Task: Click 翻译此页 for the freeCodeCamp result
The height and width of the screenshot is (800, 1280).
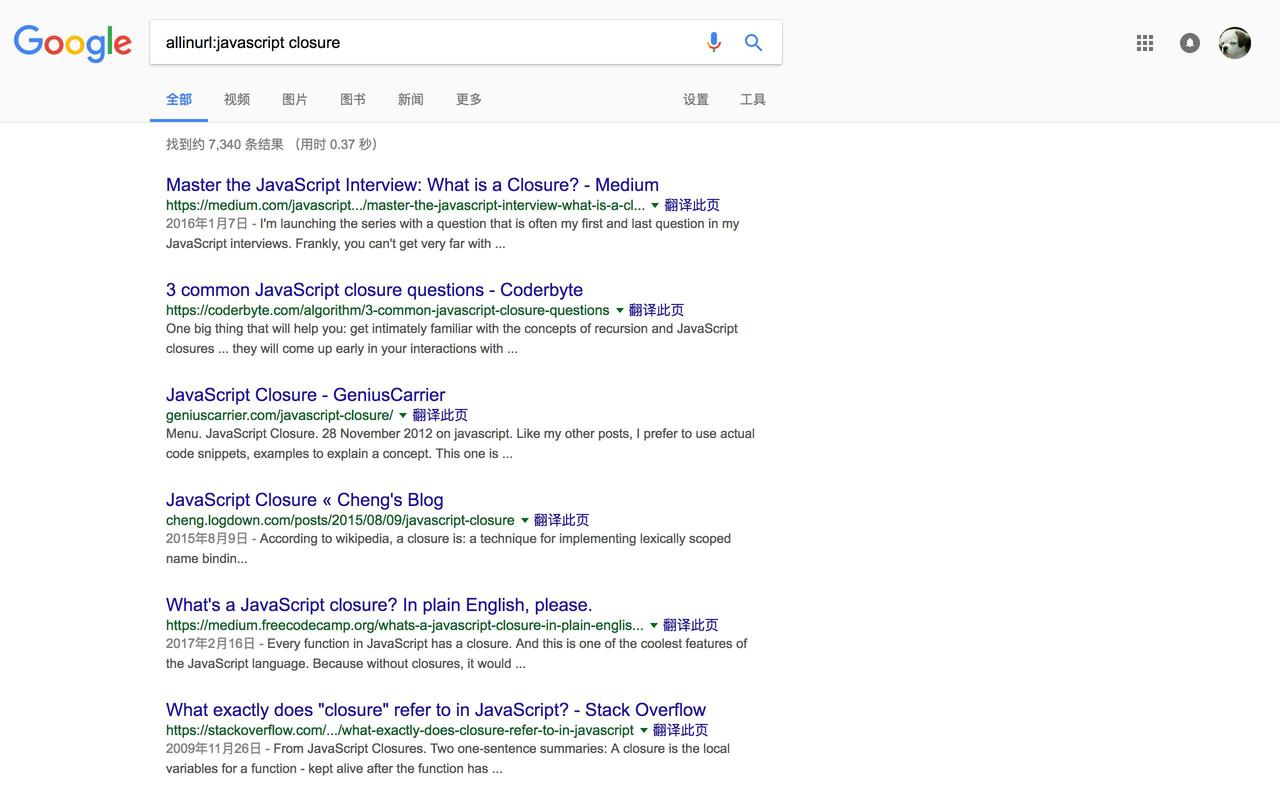Action: (691, 625)
